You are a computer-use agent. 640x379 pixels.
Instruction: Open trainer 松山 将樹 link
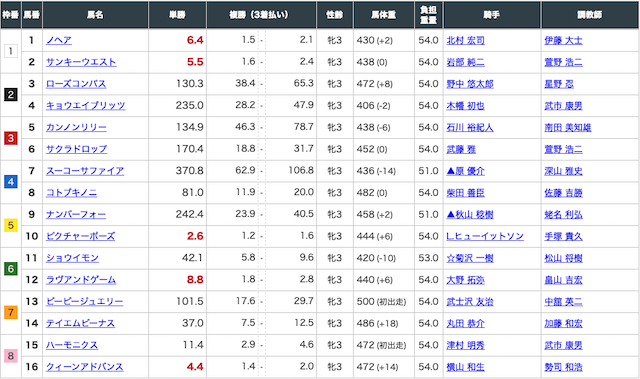coord(563,258)
